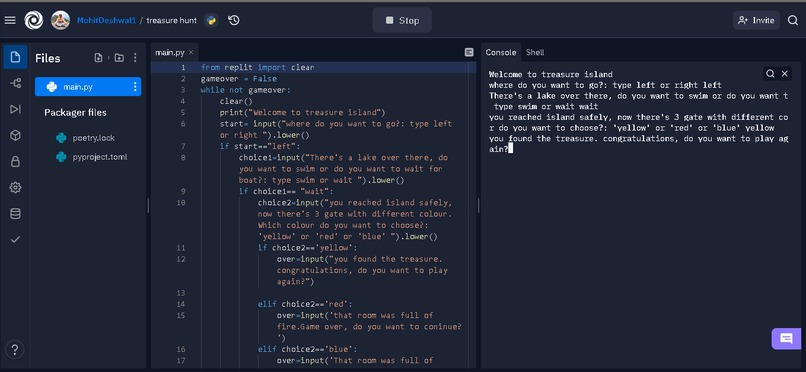This screenshot has width=806, height=372.
Task: Click the Files panel title
Action: point(48,59)
